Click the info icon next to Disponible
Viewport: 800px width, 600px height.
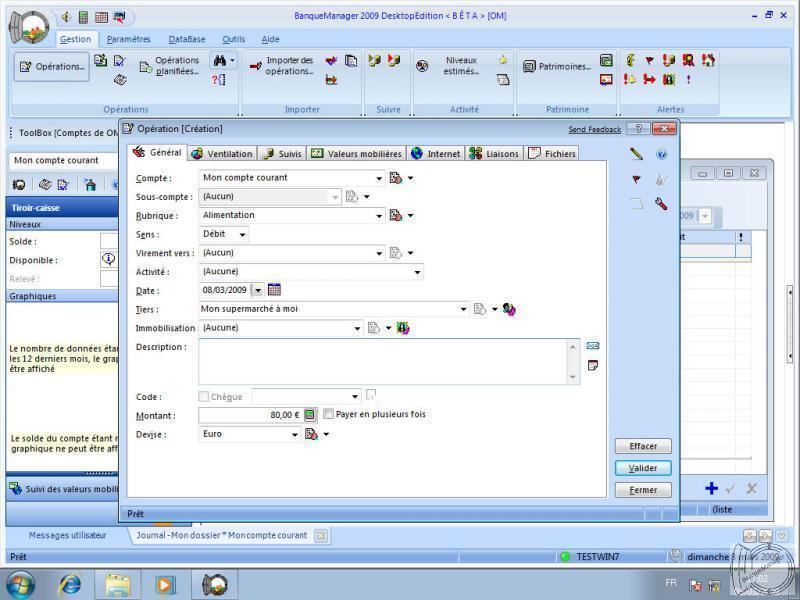[x=109, y=259]
